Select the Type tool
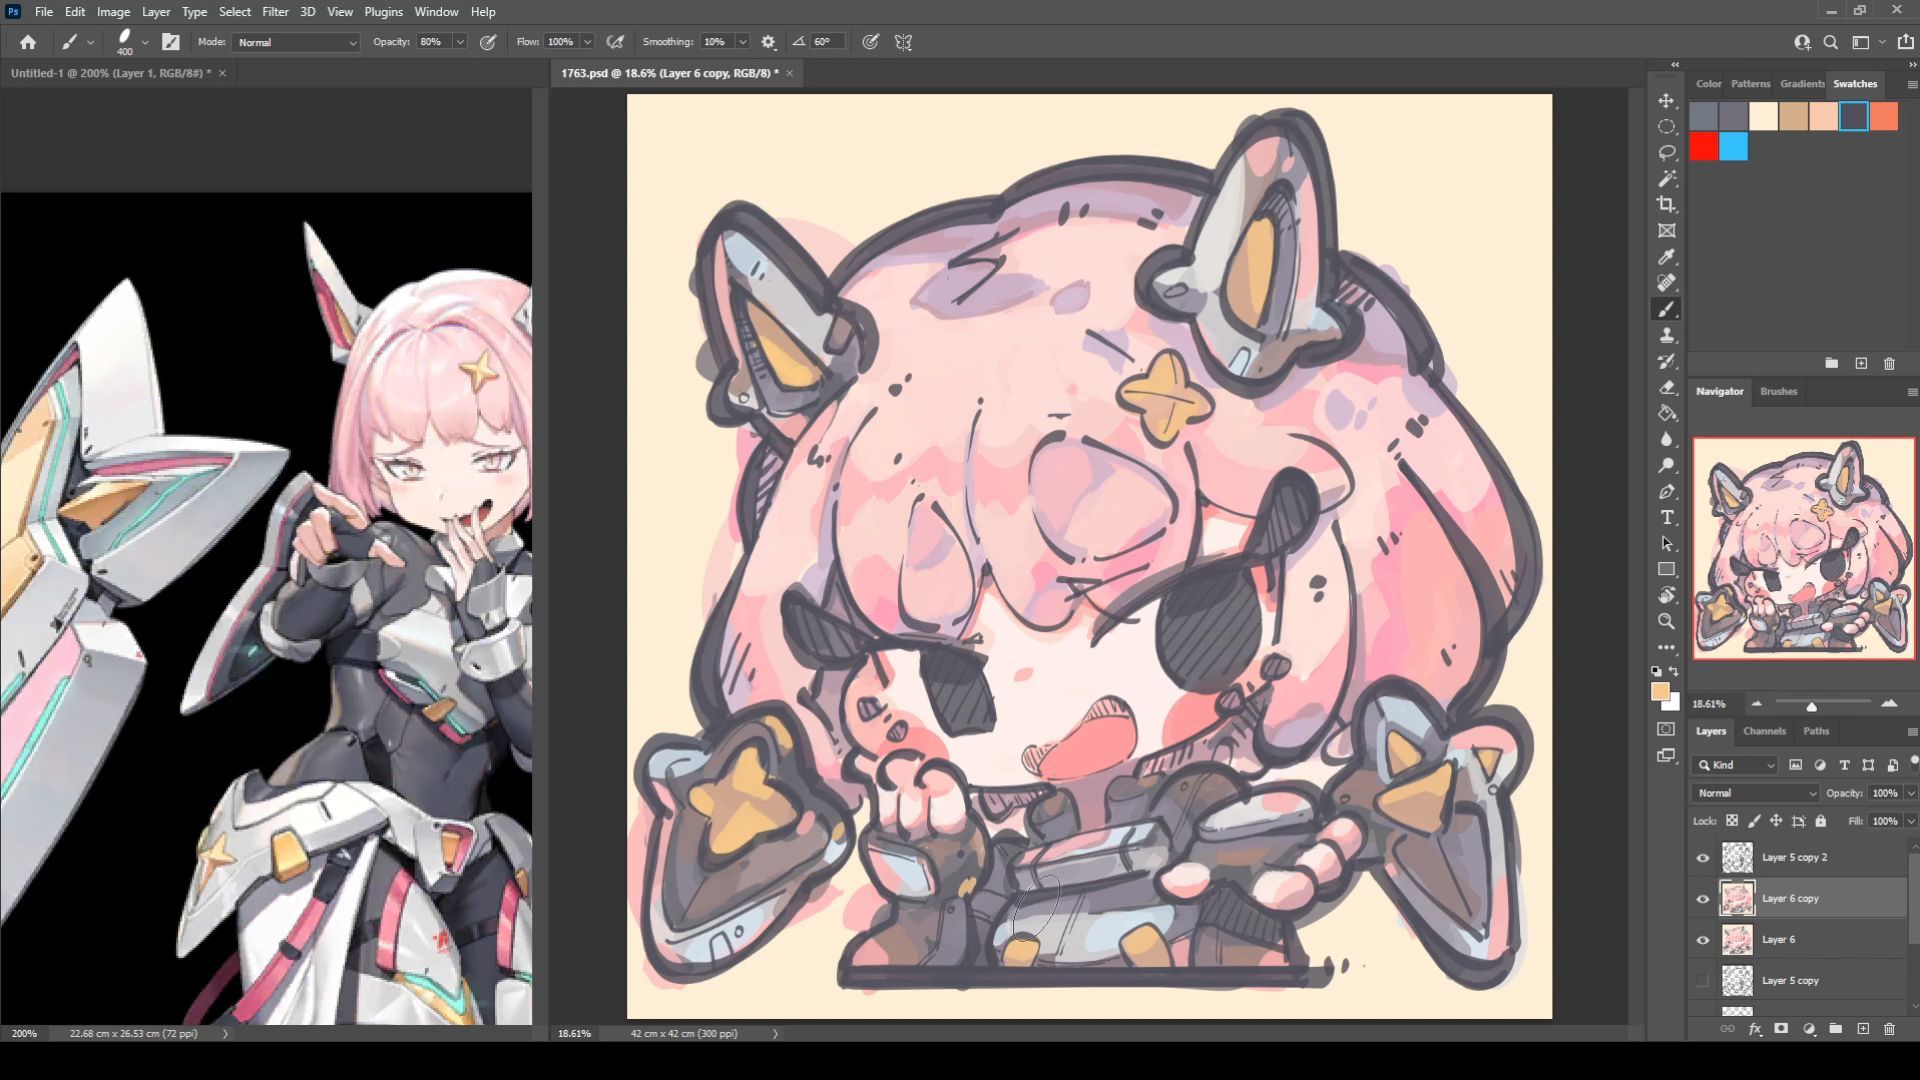1920x1080 pixels. pos(1666,517)
